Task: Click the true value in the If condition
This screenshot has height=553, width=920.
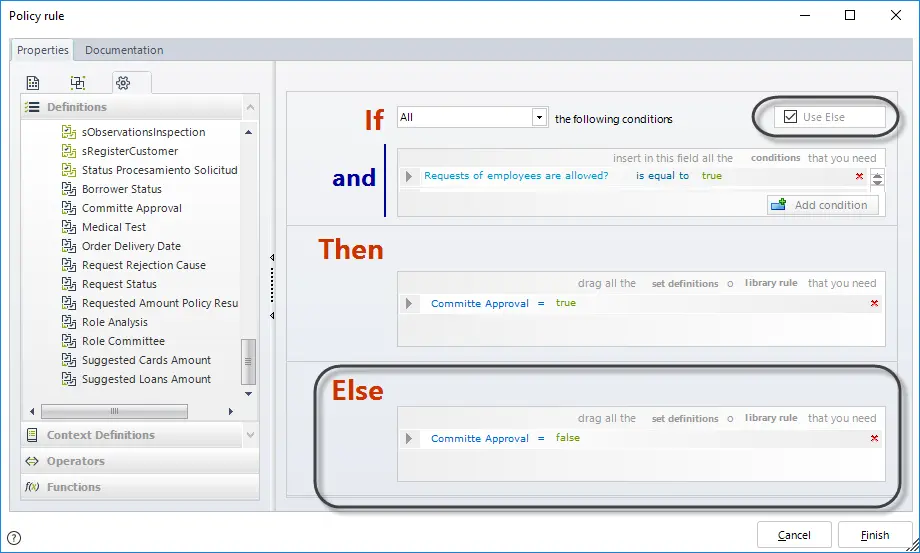Action: click(712, 175)
